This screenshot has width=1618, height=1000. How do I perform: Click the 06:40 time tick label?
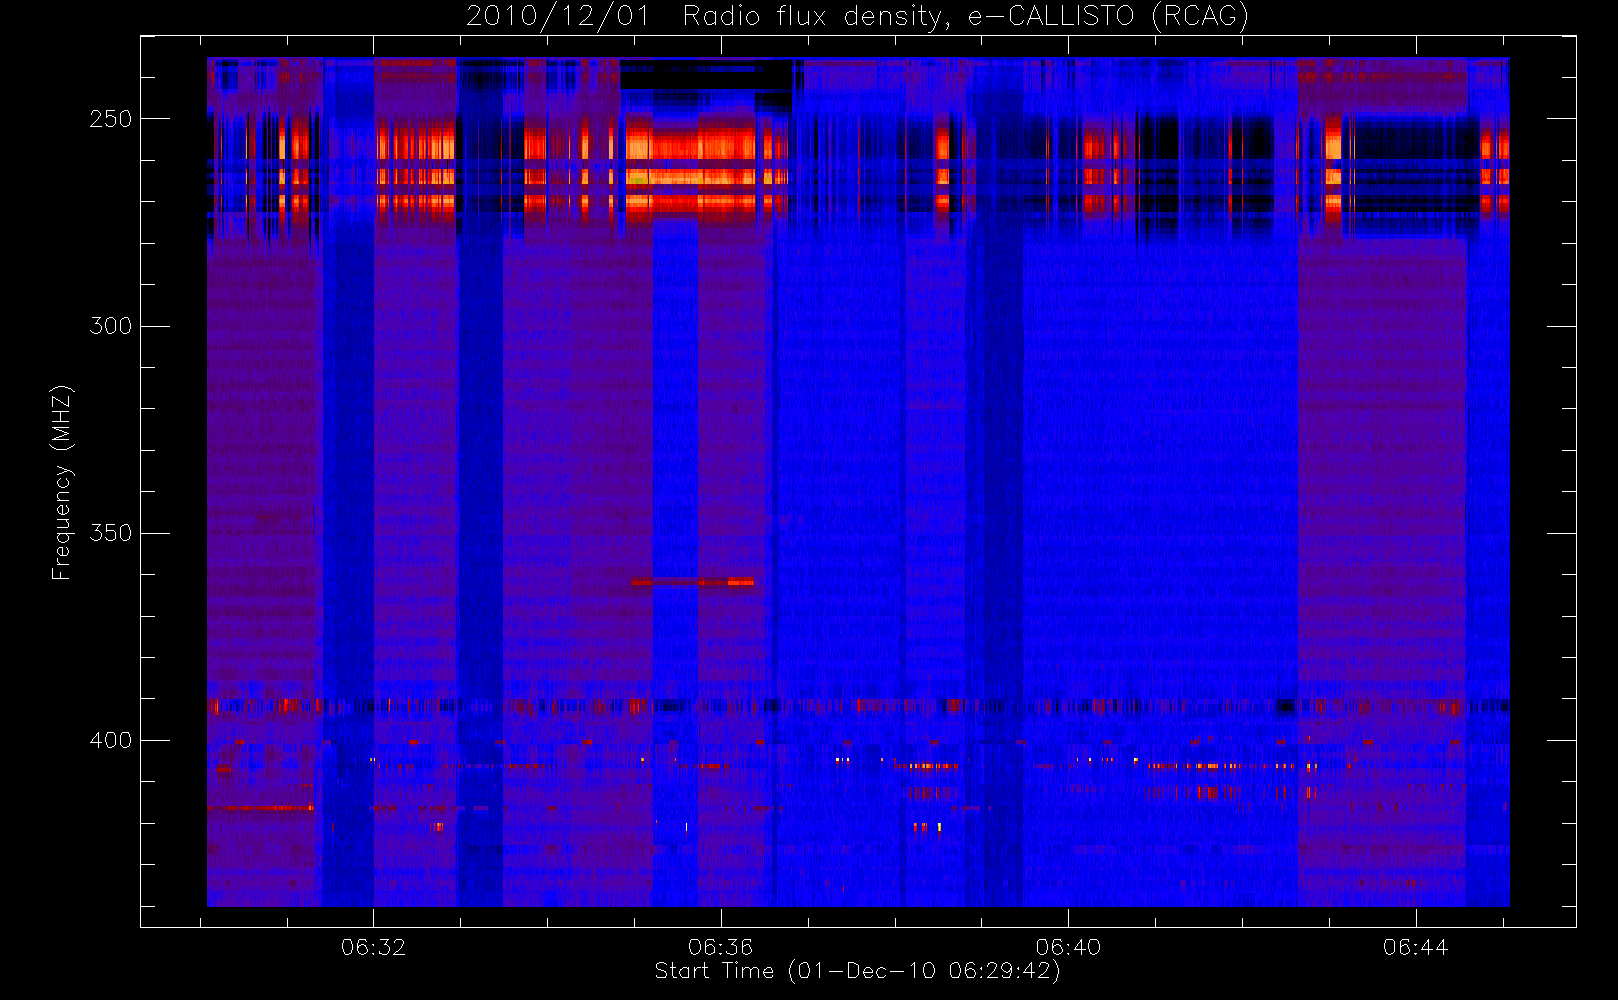click(x=1068, y=947)
